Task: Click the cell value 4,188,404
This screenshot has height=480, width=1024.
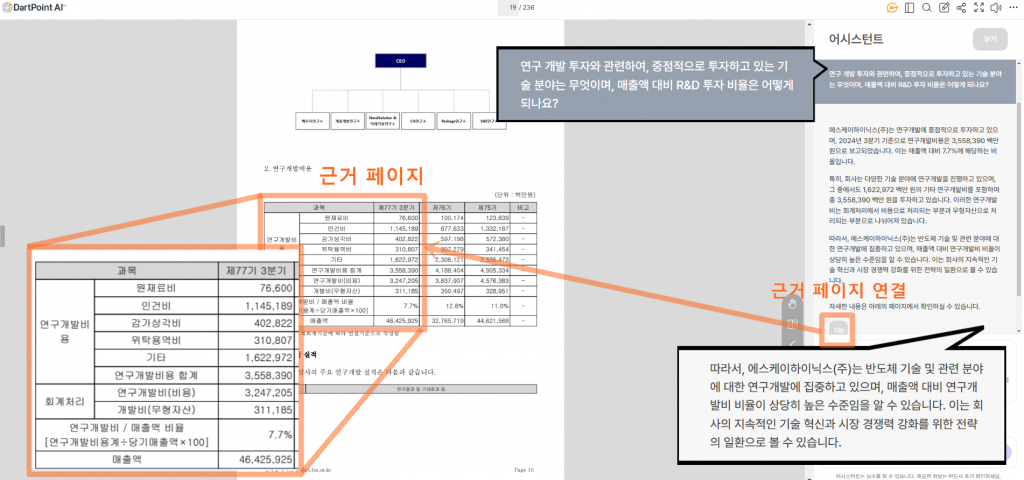Action: click(x=450, y=270)
